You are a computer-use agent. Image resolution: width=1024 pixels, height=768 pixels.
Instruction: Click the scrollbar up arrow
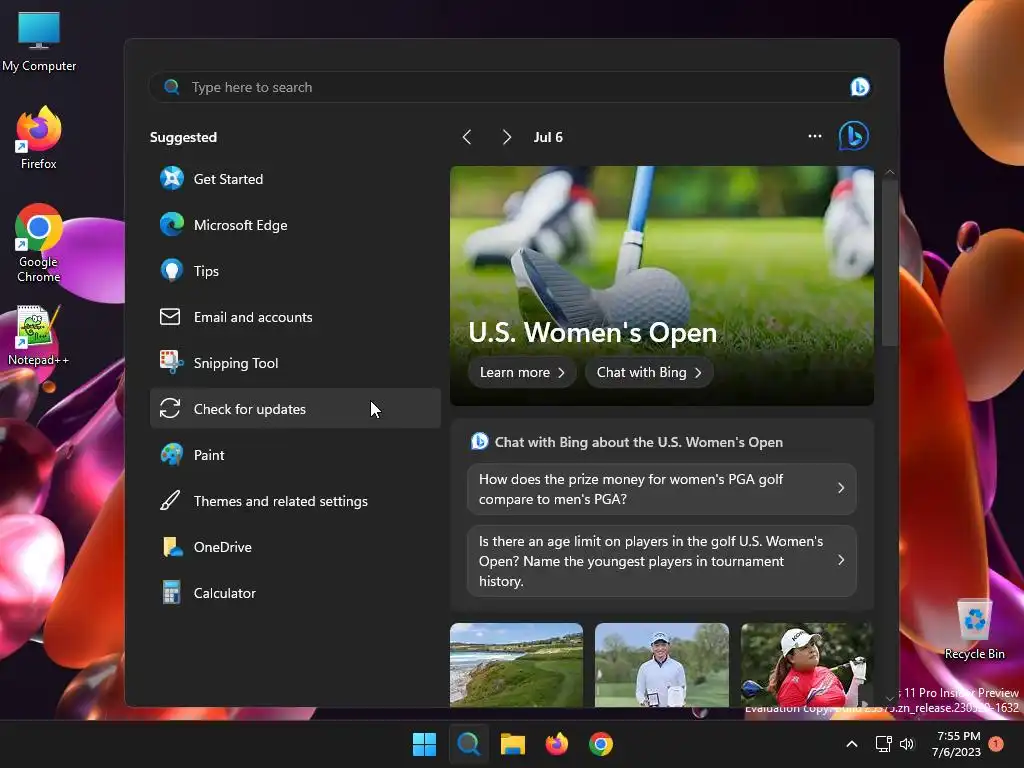click(889, 172)
